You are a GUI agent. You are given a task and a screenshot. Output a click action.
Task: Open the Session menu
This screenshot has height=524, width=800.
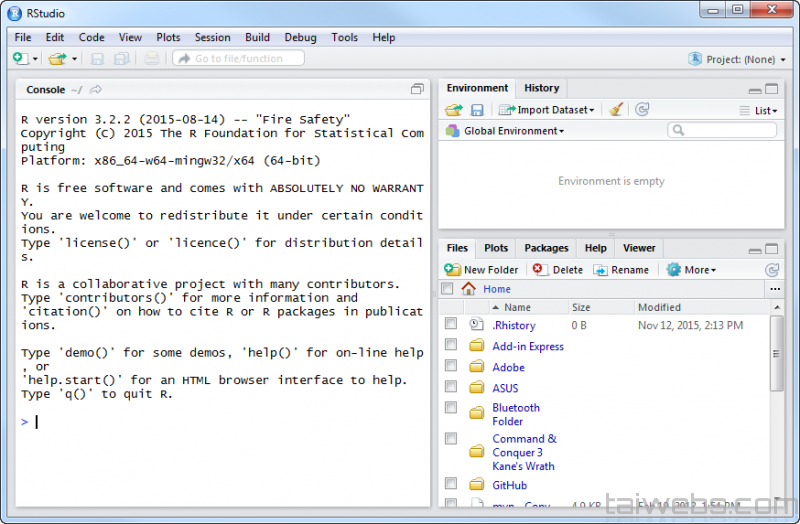pyautogui.click(x=212, y=37)
